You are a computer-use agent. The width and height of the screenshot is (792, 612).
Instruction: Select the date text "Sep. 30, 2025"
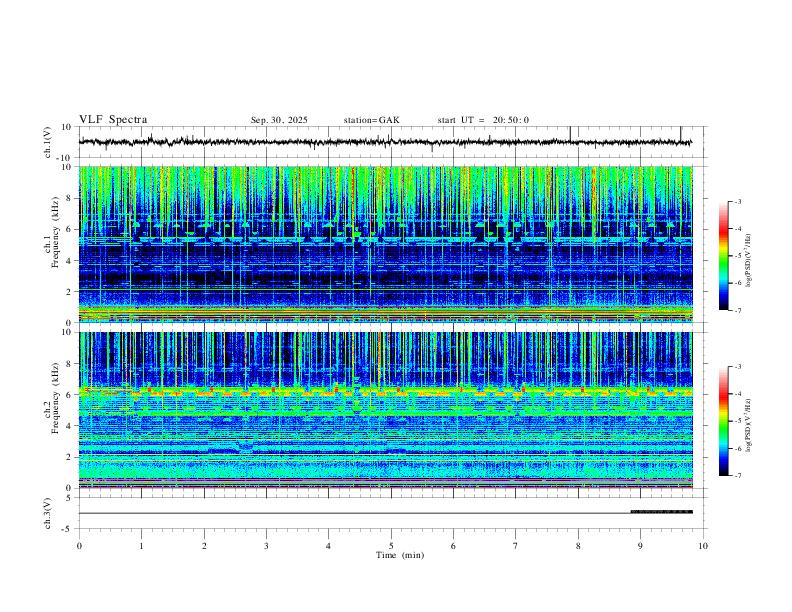coord(279,120)
